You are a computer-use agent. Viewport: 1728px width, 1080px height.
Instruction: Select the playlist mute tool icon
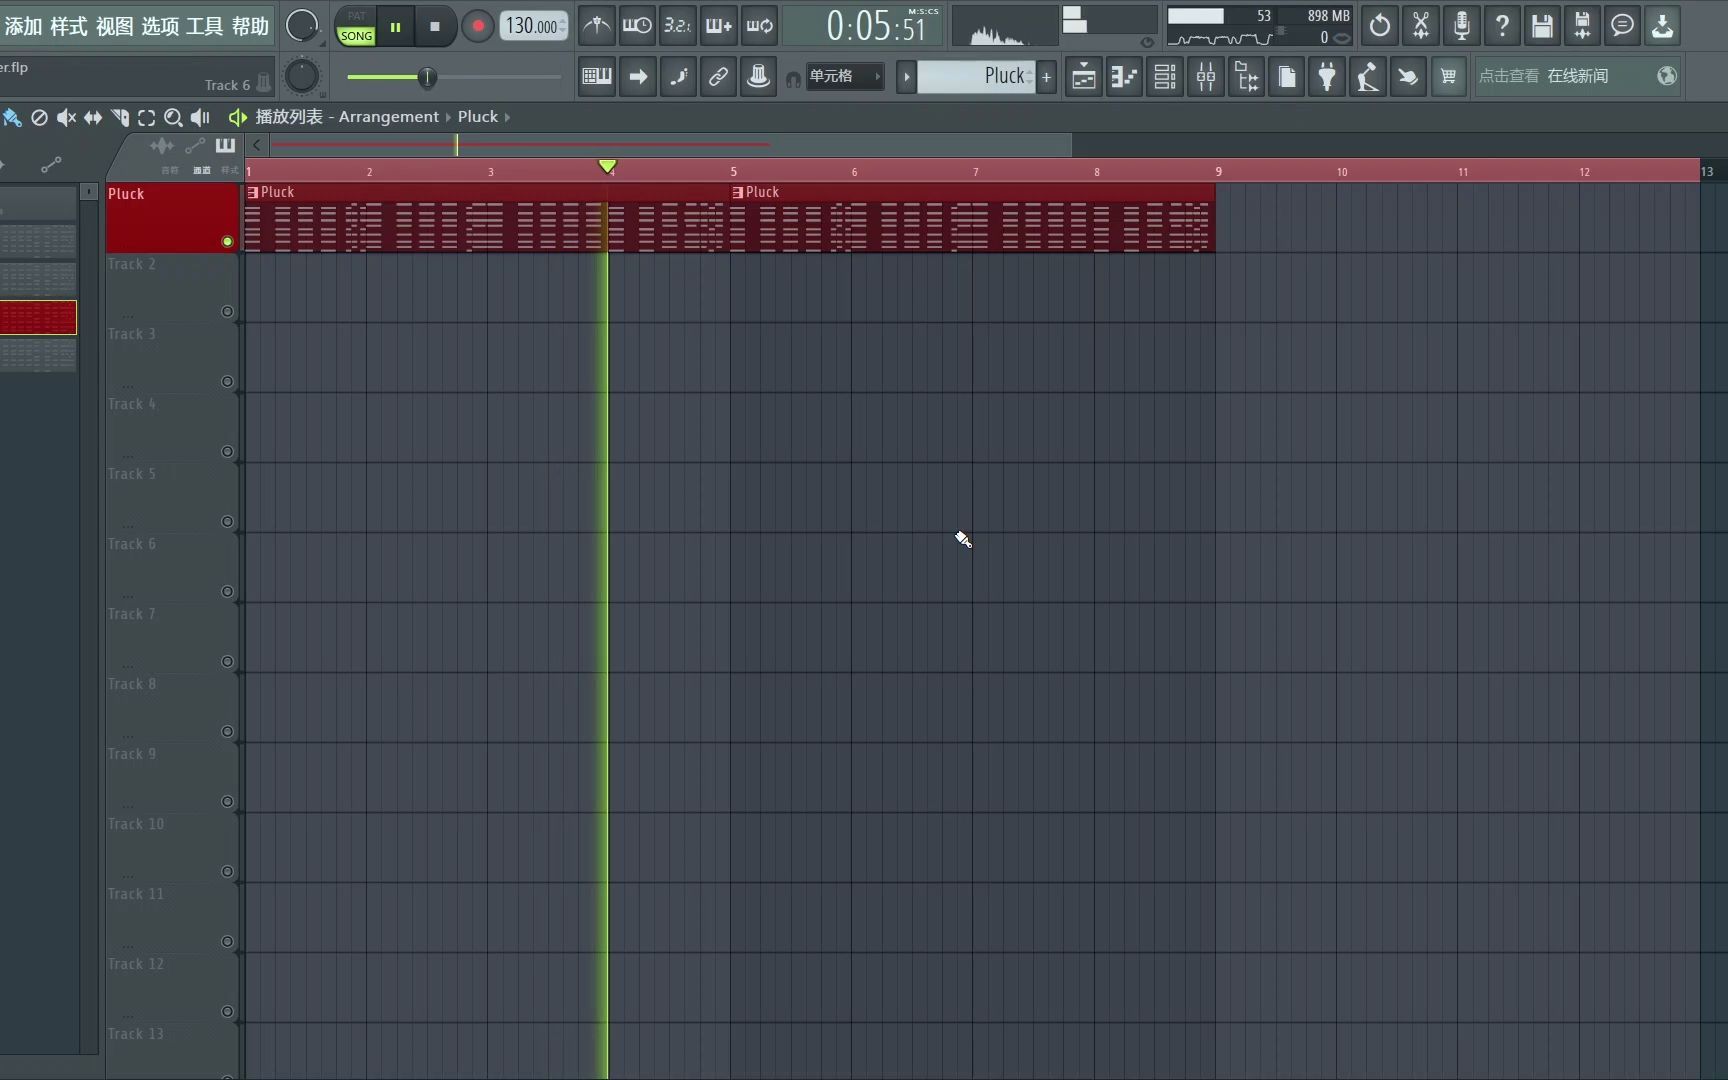[x=66, y=117]
